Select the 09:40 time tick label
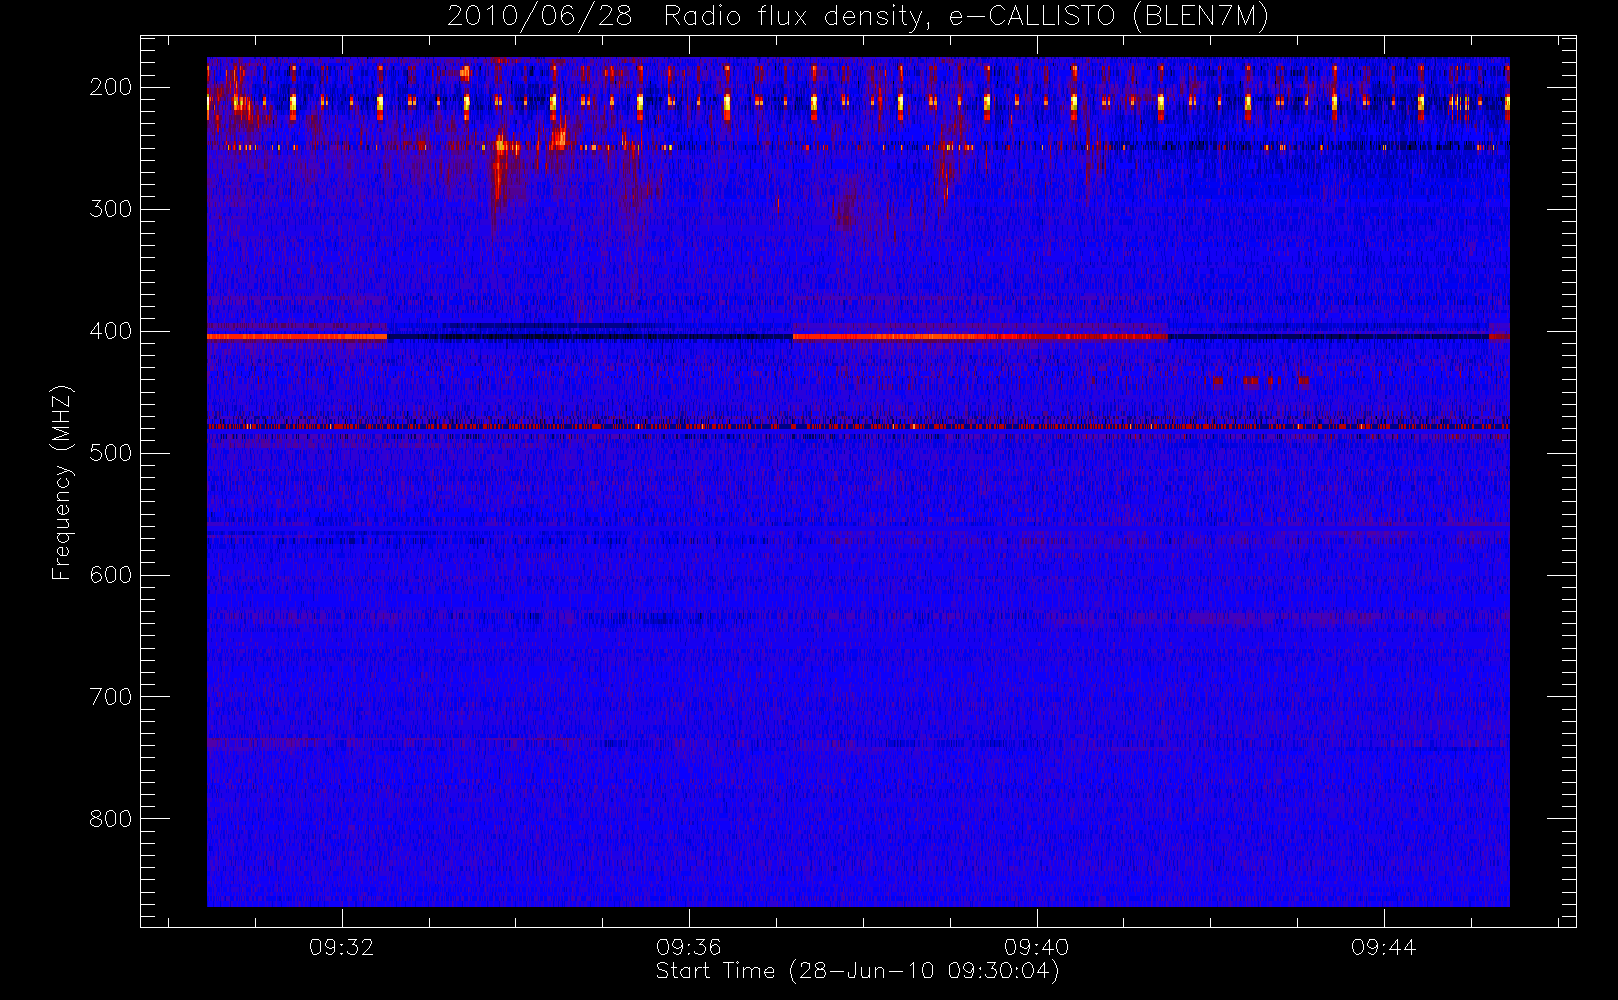This screenshot has height=1000, width=1618. [1036, 947]
